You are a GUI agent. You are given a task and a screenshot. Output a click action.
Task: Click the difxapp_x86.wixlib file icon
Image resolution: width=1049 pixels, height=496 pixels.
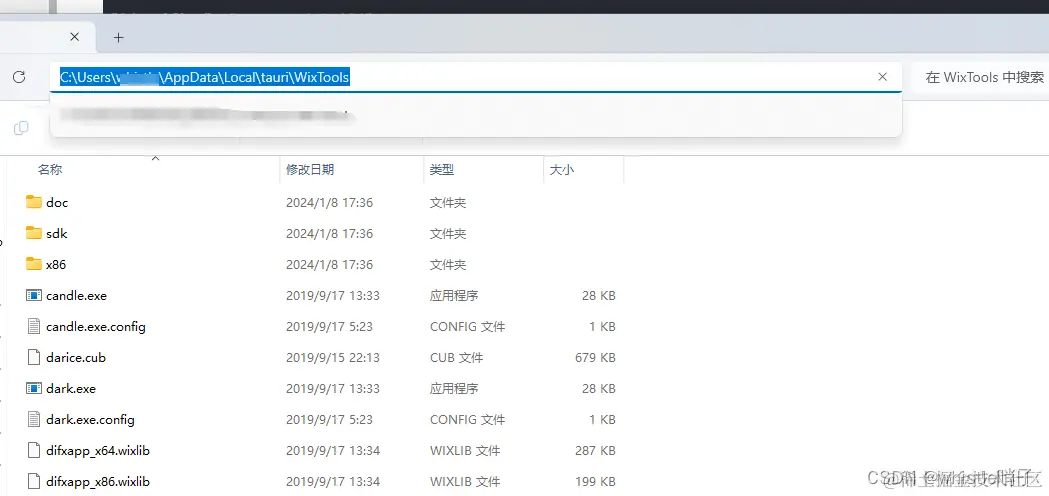pos(33,481)
